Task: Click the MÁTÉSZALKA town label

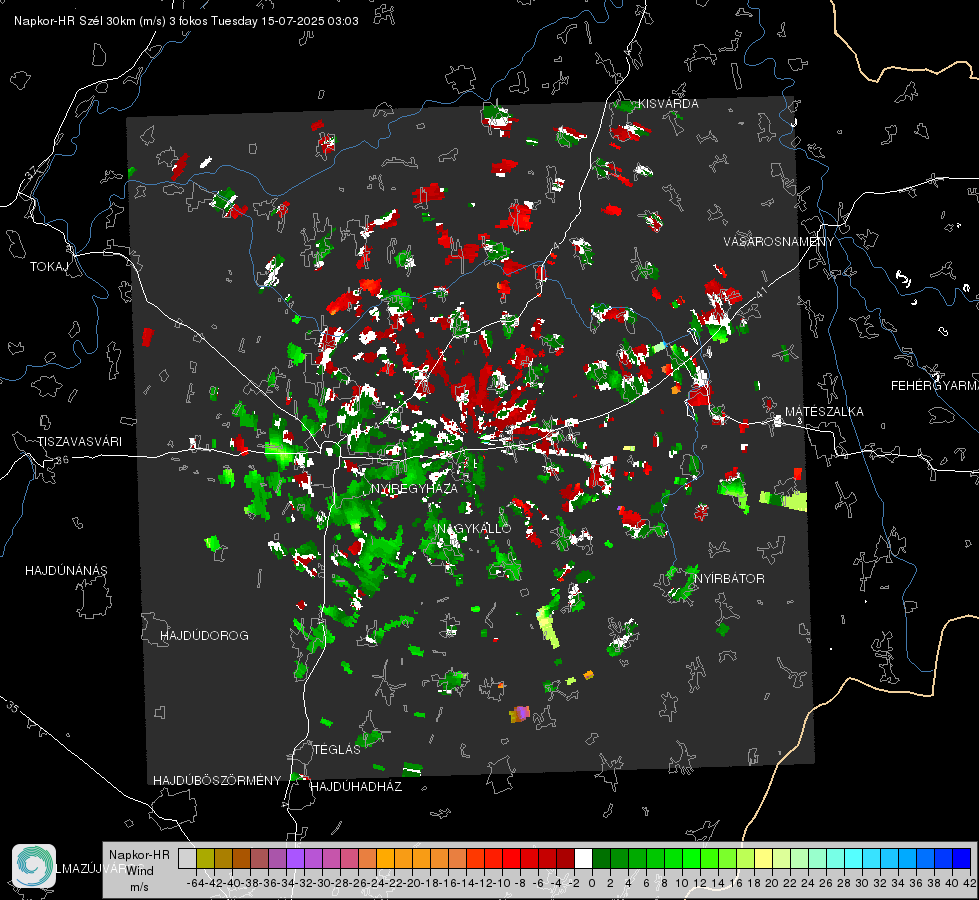Action: point(824,412)
